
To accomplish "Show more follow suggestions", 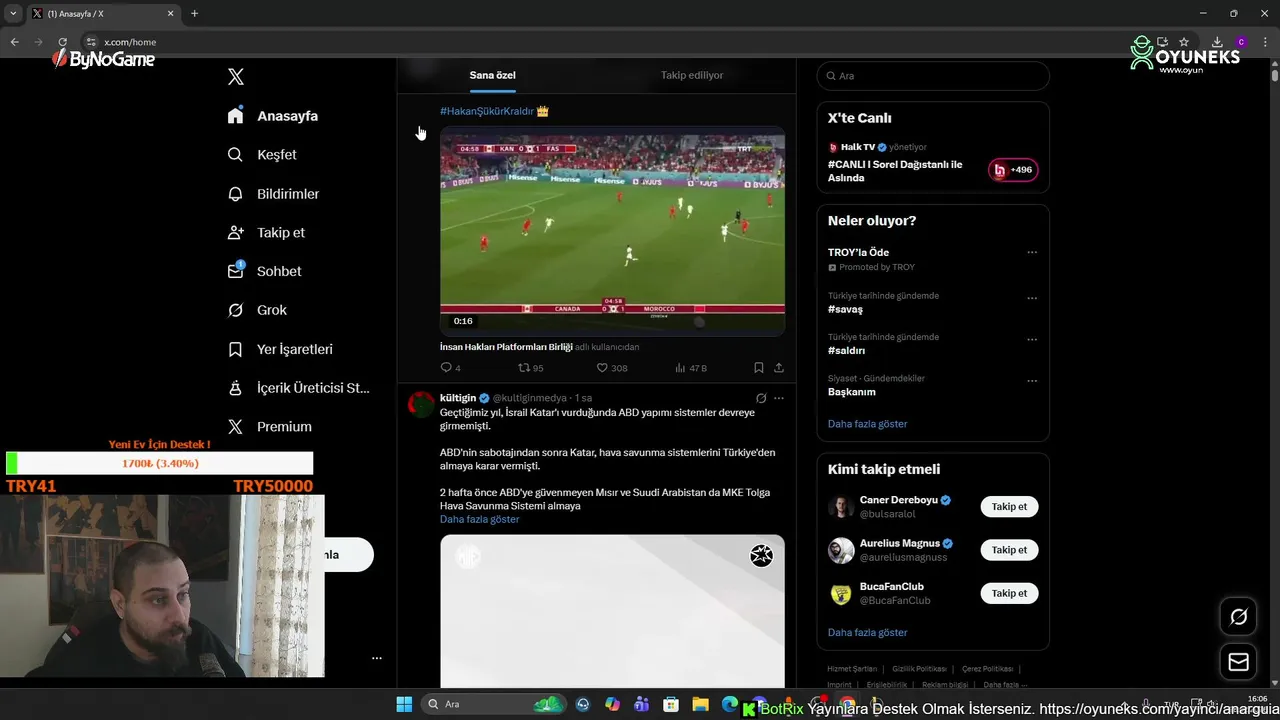I will pos(867,633).
